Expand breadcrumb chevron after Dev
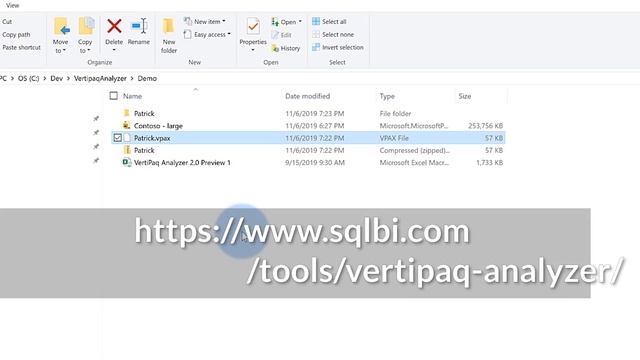This screenshot has height=360, width=640. 68,78
